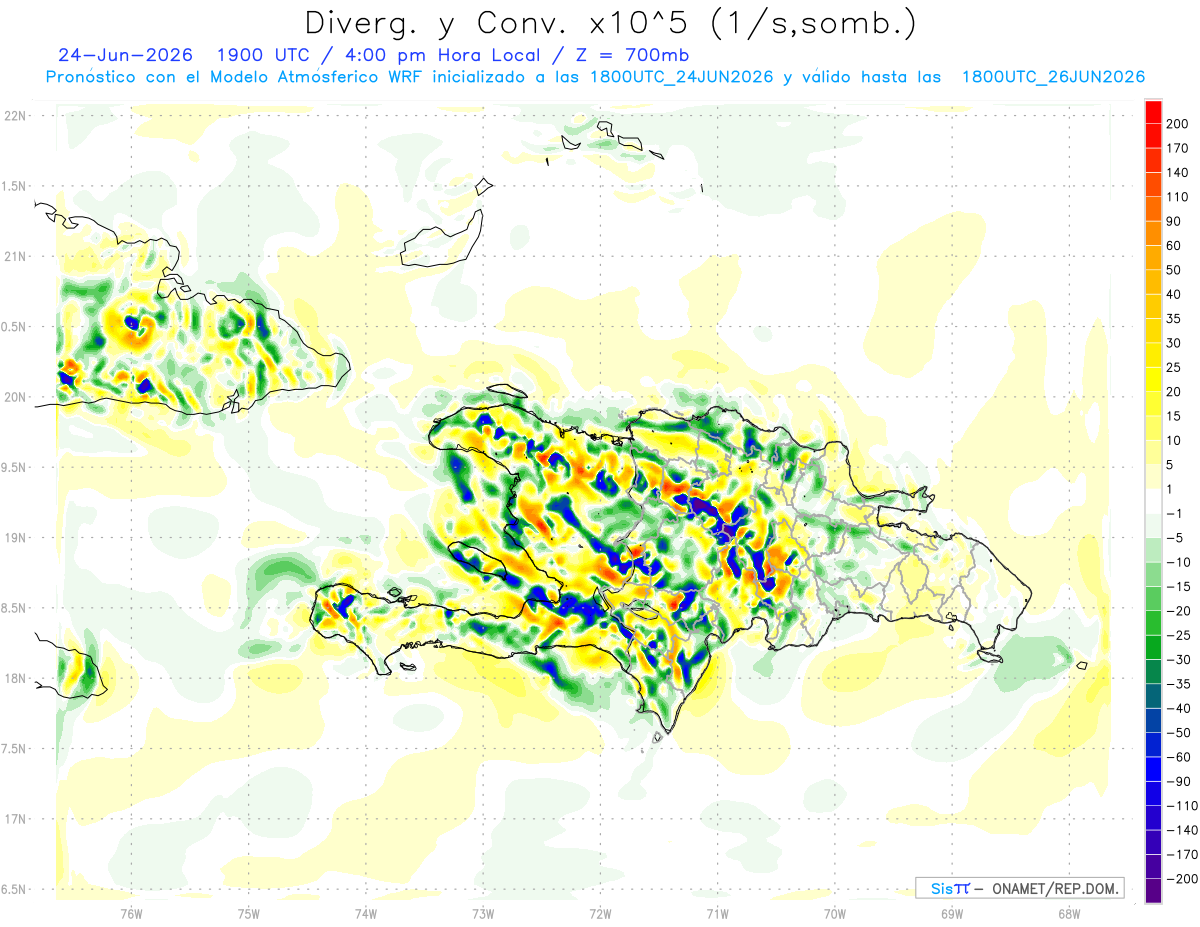
Task: Click the '8.5N' latitude label
Action: click(x=14, y=608)
